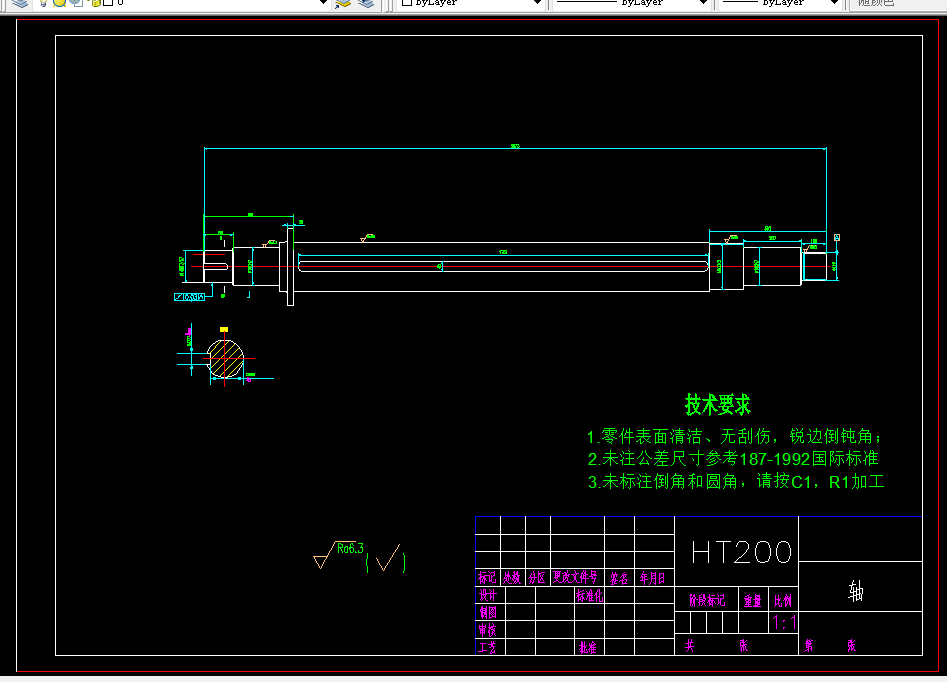Select the 1:1 scale value
Screen dimensions: 947x682
point(783,622)
